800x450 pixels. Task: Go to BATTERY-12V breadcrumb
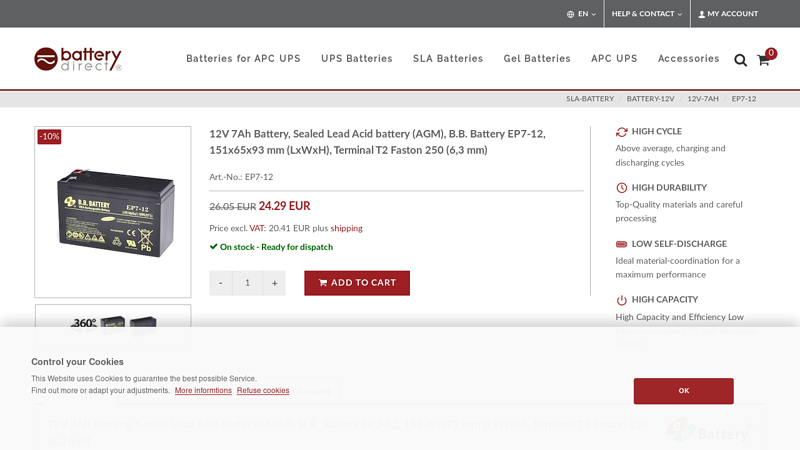[651, 99]
